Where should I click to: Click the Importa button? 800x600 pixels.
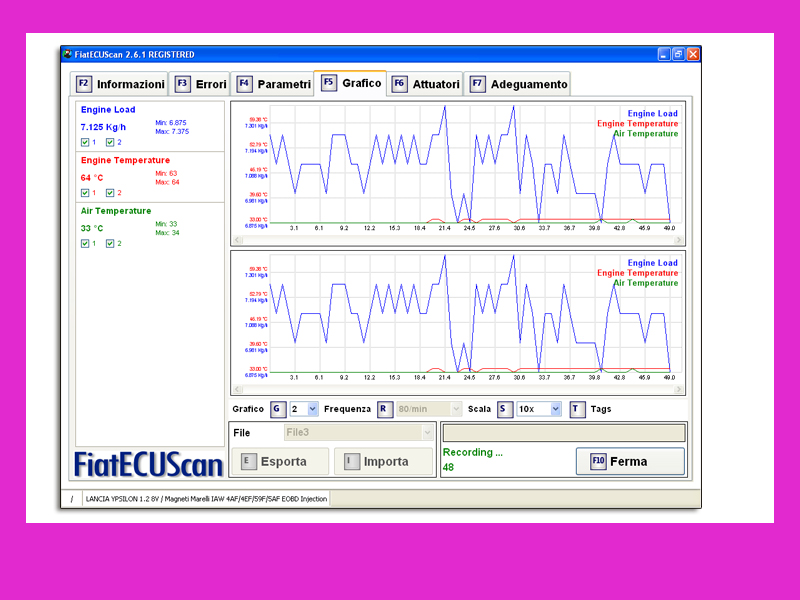385,462
